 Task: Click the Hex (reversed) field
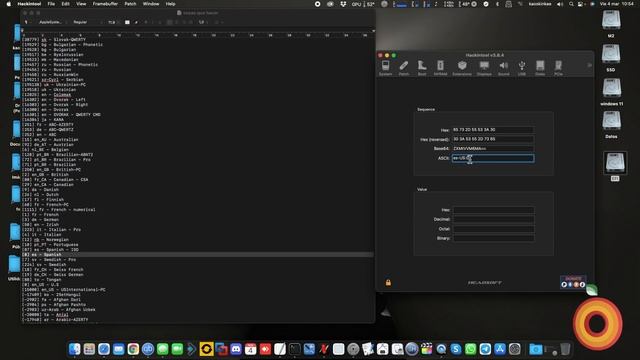493,139
